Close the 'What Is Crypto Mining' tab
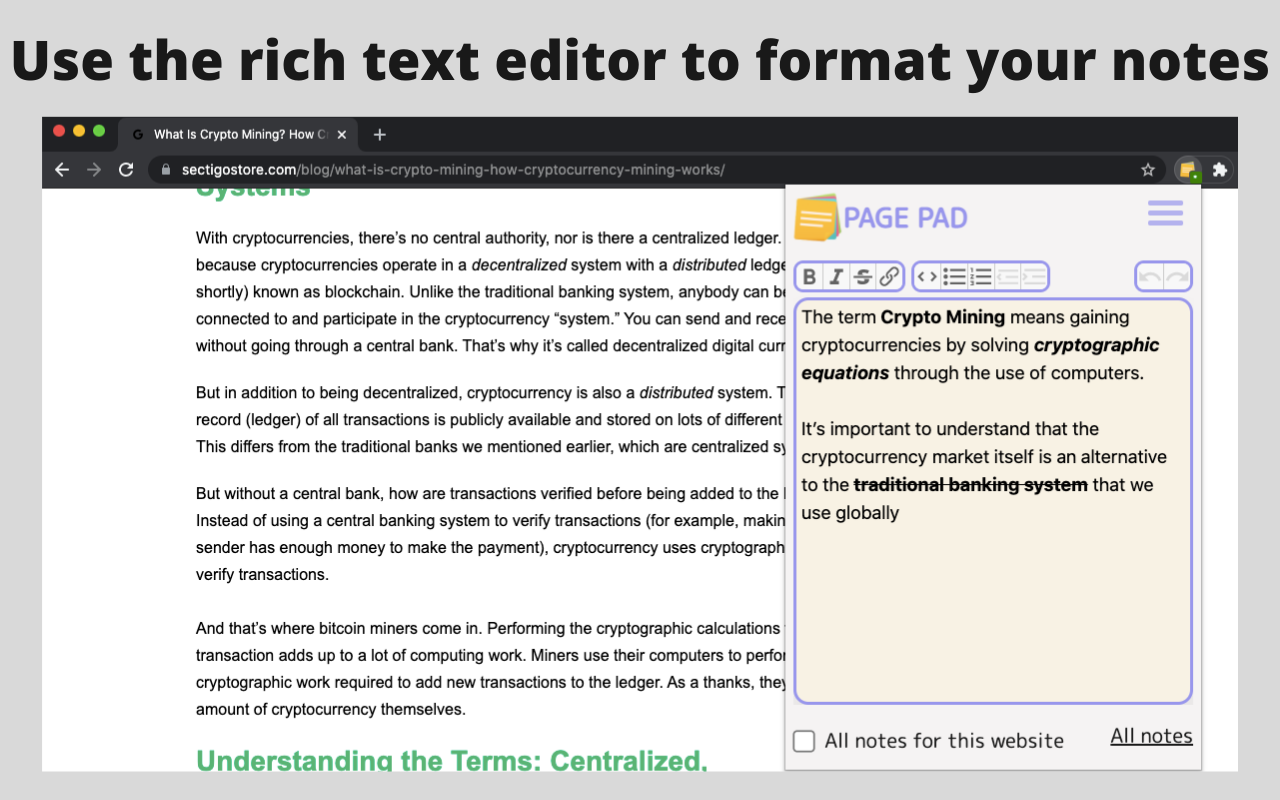Screen dimensions: 1280x800 point(342,134)
